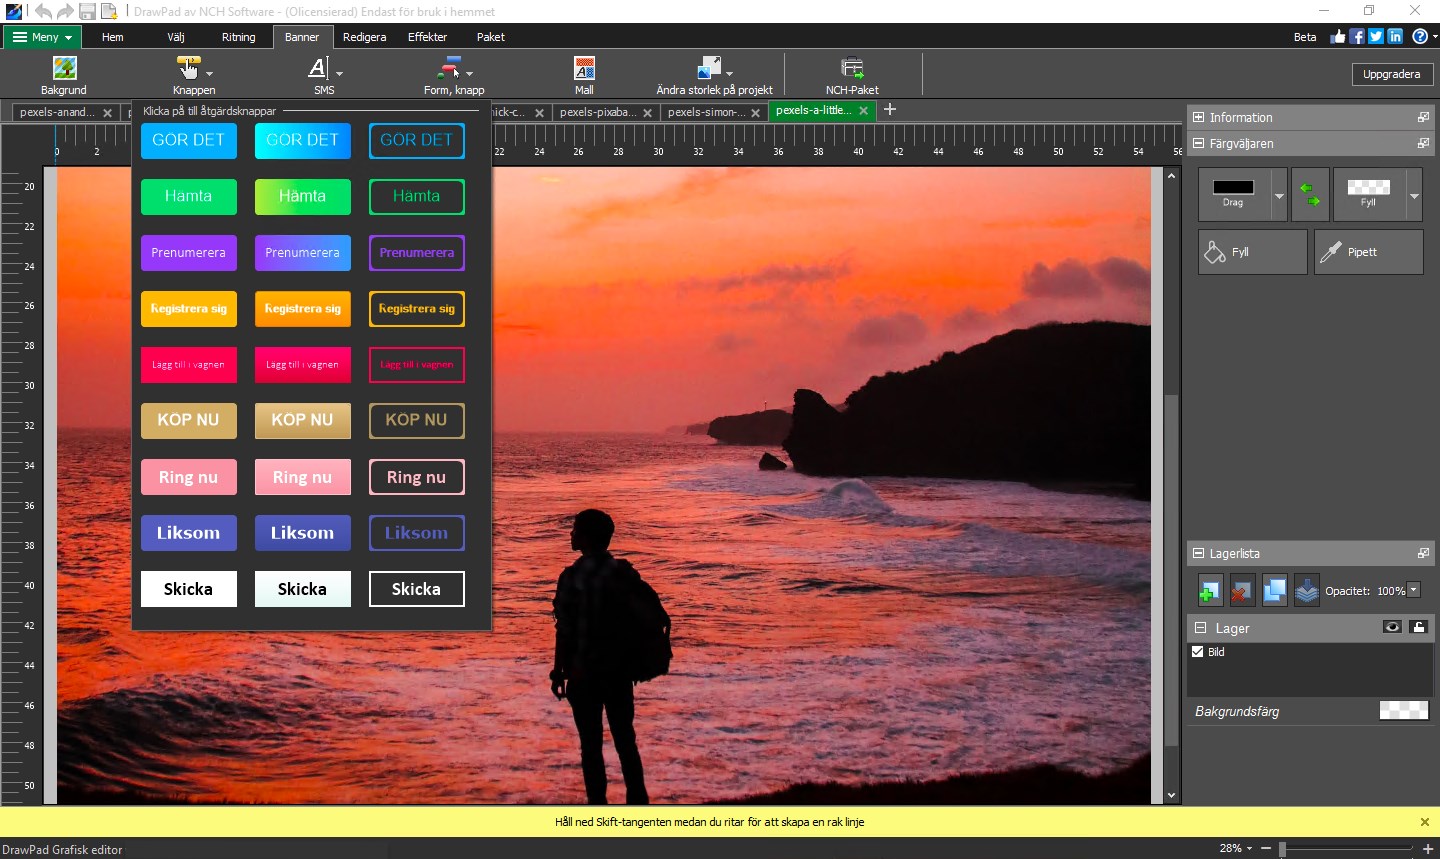Click the Save floppy disk icon
The width and height of the screenshot is (1440, 859).
click(x=87, y=11)
